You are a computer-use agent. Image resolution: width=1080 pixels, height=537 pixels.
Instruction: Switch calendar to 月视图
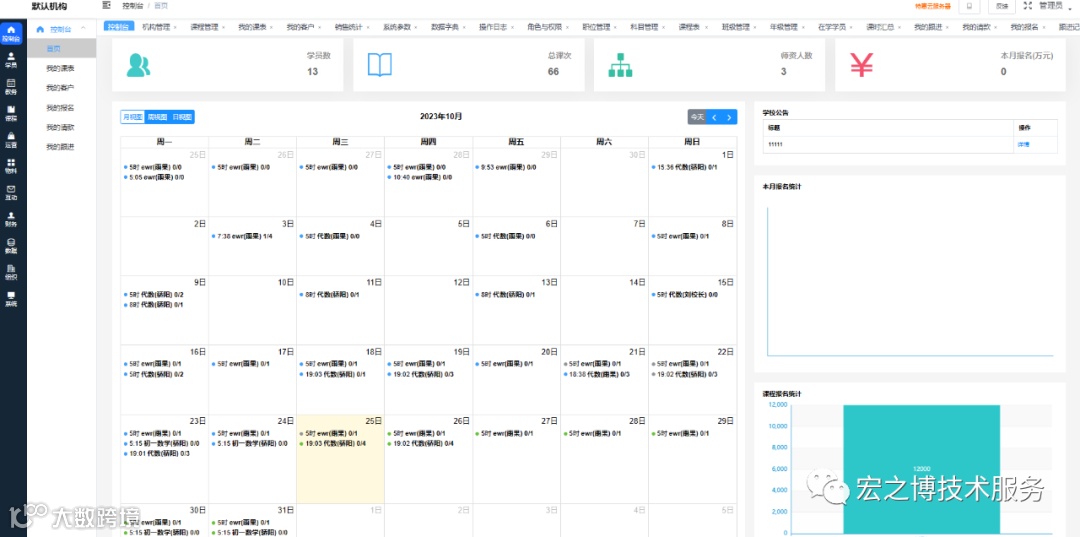click(133, 117)
